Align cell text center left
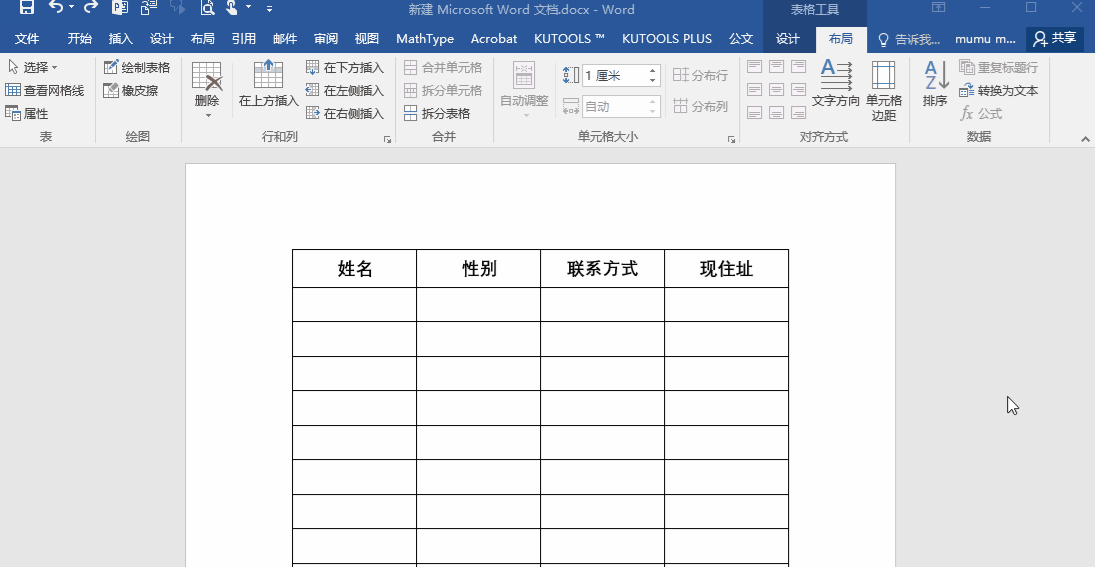Image resolution: width=1095 pixels, height=567 pixels. pos(754,89)
